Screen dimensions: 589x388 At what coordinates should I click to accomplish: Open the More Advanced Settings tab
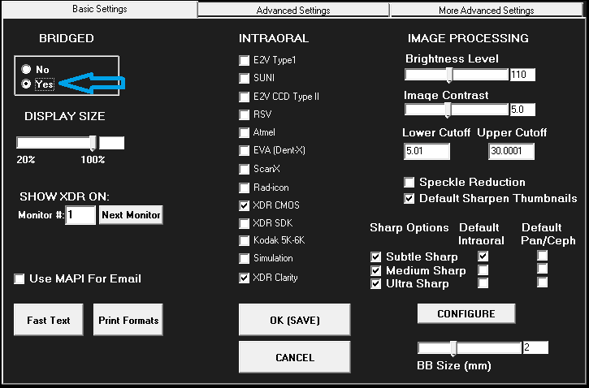pos(486,10)
